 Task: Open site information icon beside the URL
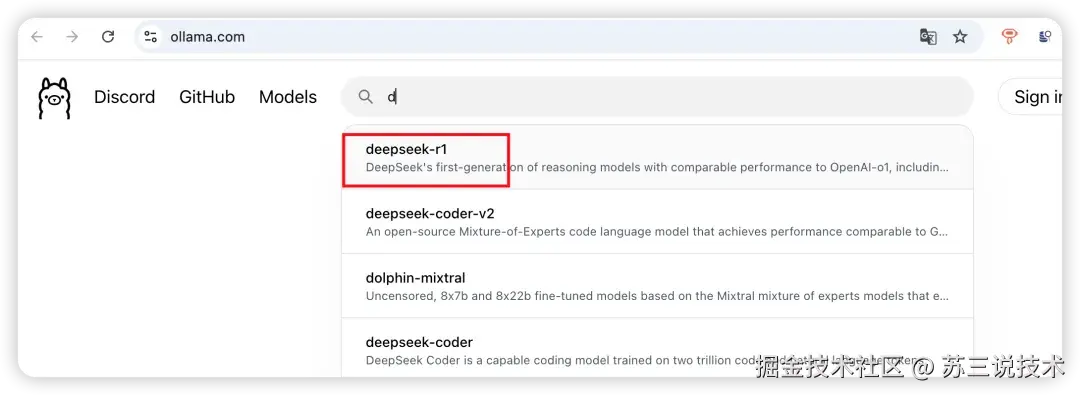[150, 37]
